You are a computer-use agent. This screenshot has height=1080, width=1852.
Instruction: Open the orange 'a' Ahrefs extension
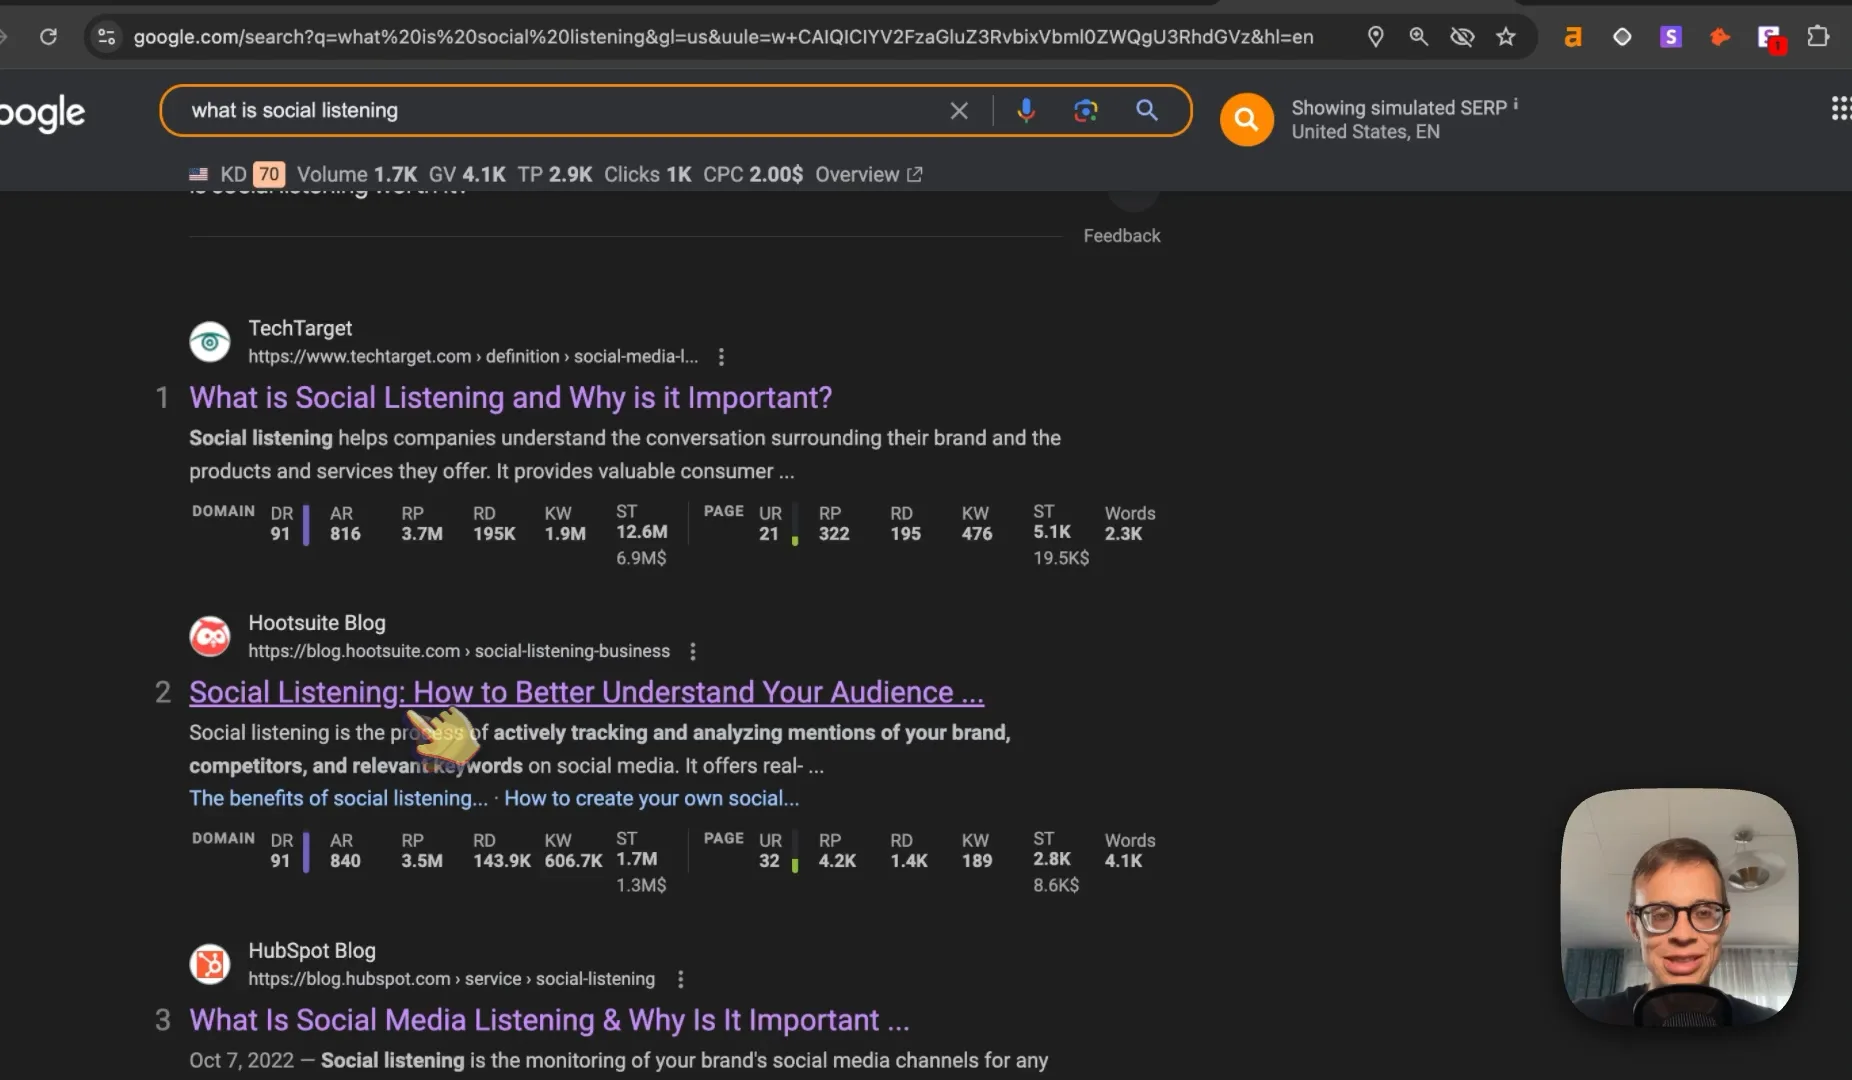[1573, 37]
